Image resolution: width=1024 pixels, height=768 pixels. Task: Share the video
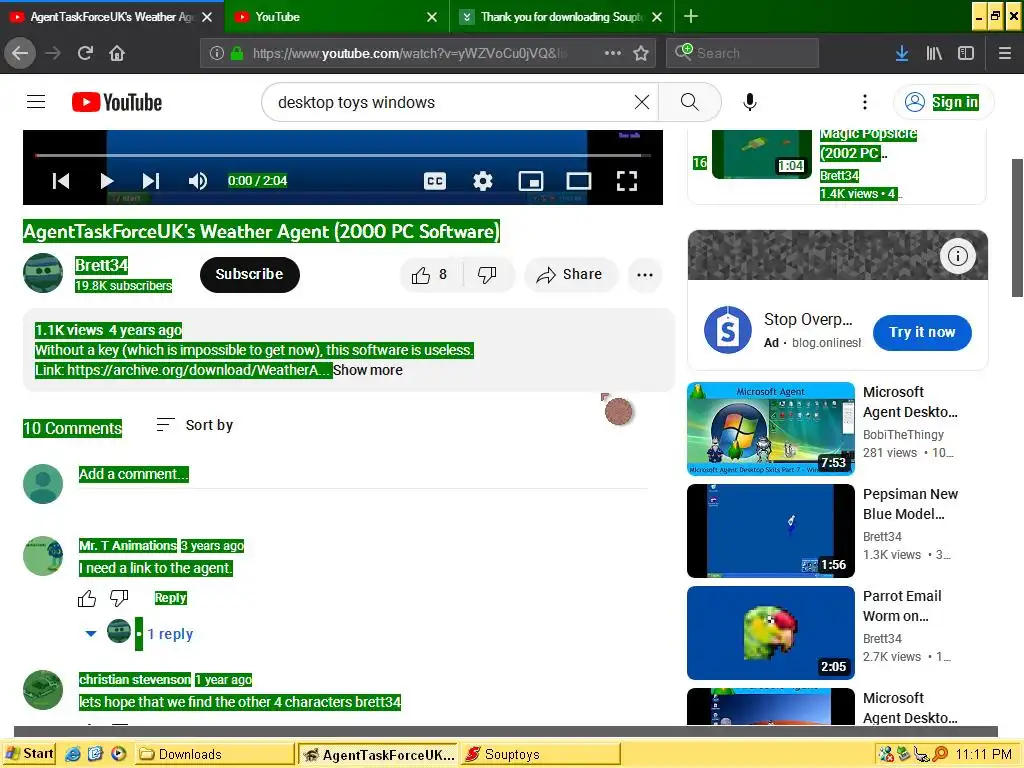[x=570, y=275]
